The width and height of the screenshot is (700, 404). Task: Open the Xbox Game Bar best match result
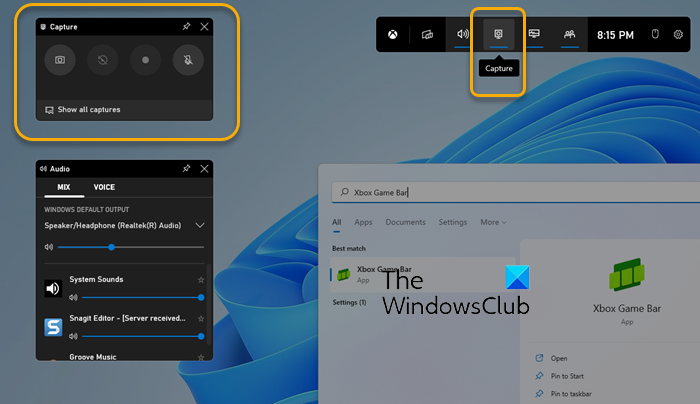click(x=423, y=275)
